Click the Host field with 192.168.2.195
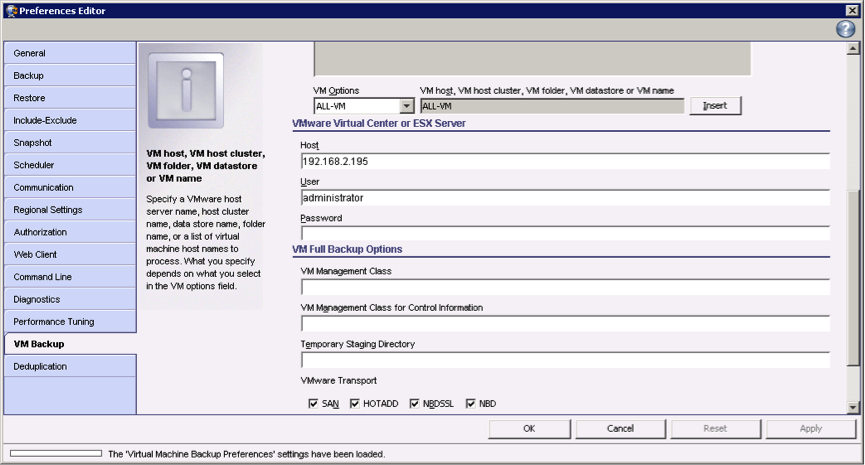 coord(565,161)
